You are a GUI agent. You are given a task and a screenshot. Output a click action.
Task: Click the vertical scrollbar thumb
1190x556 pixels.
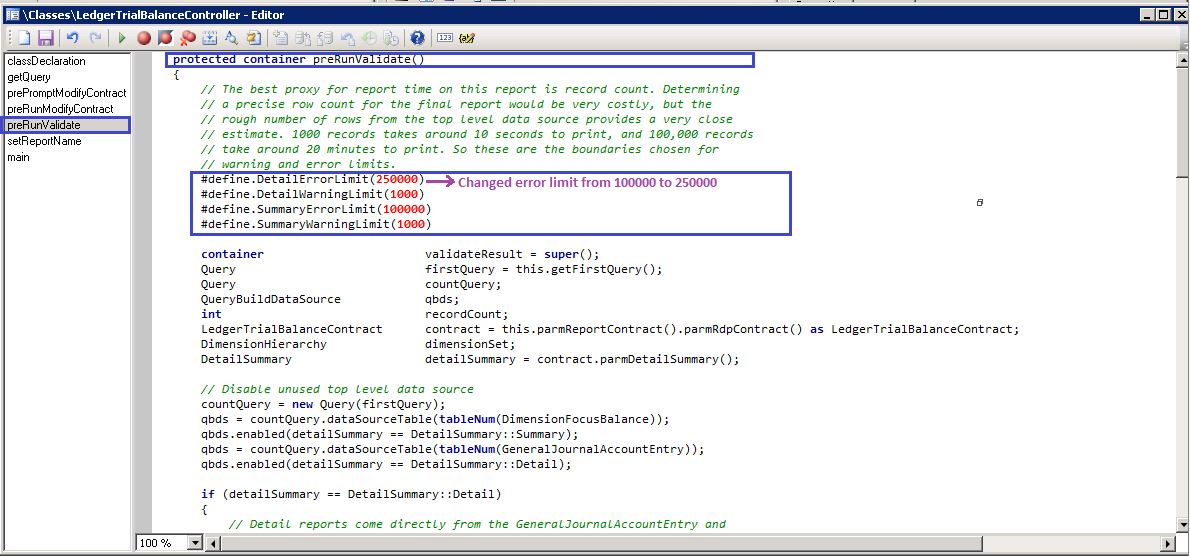click(x=1182, y=124)
